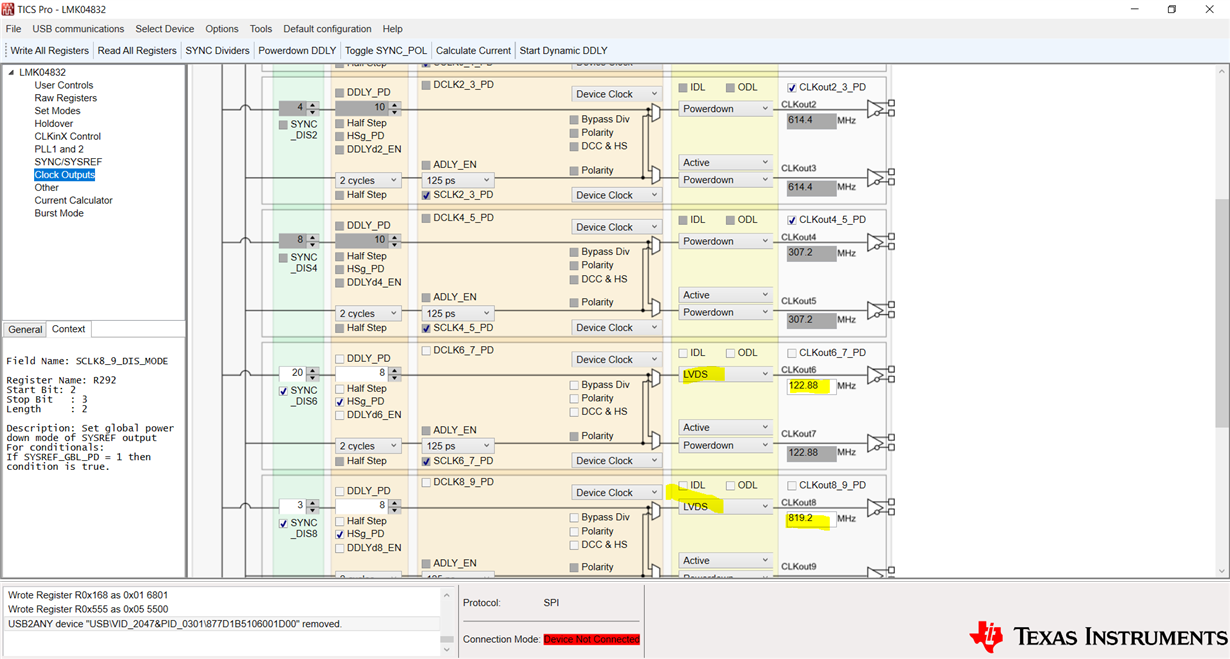The width and height of the screenshot is (1230, 659).
Task: Click the log panel scrollbar
Action: tap(447, 621)
